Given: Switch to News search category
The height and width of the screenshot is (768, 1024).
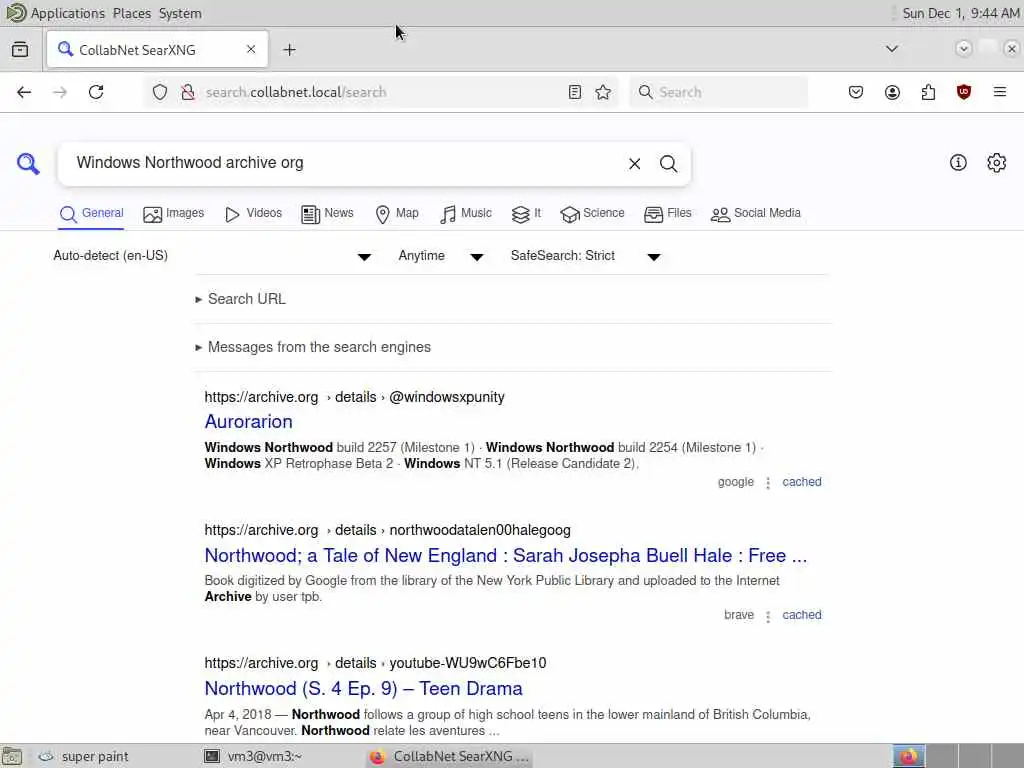Looking at the screenshot, I should coord(327,214).
